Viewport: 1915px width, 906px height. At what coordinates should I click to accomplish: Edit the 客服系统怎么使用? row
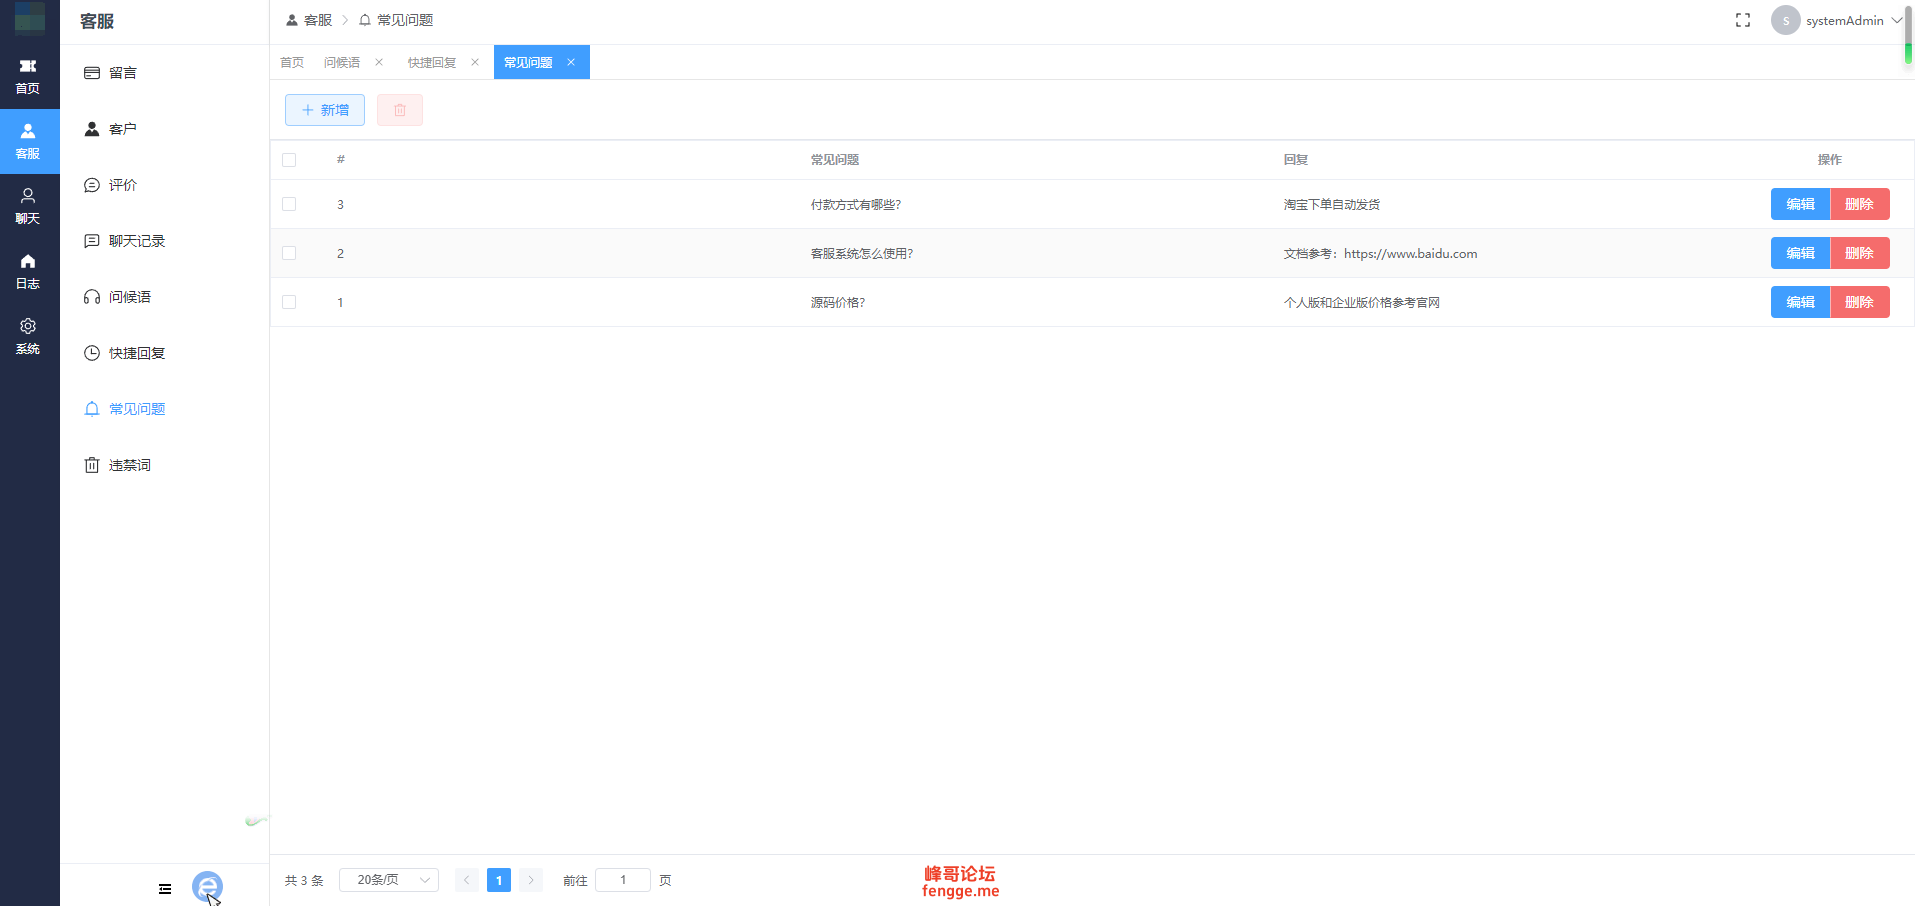click(1800, 253)
